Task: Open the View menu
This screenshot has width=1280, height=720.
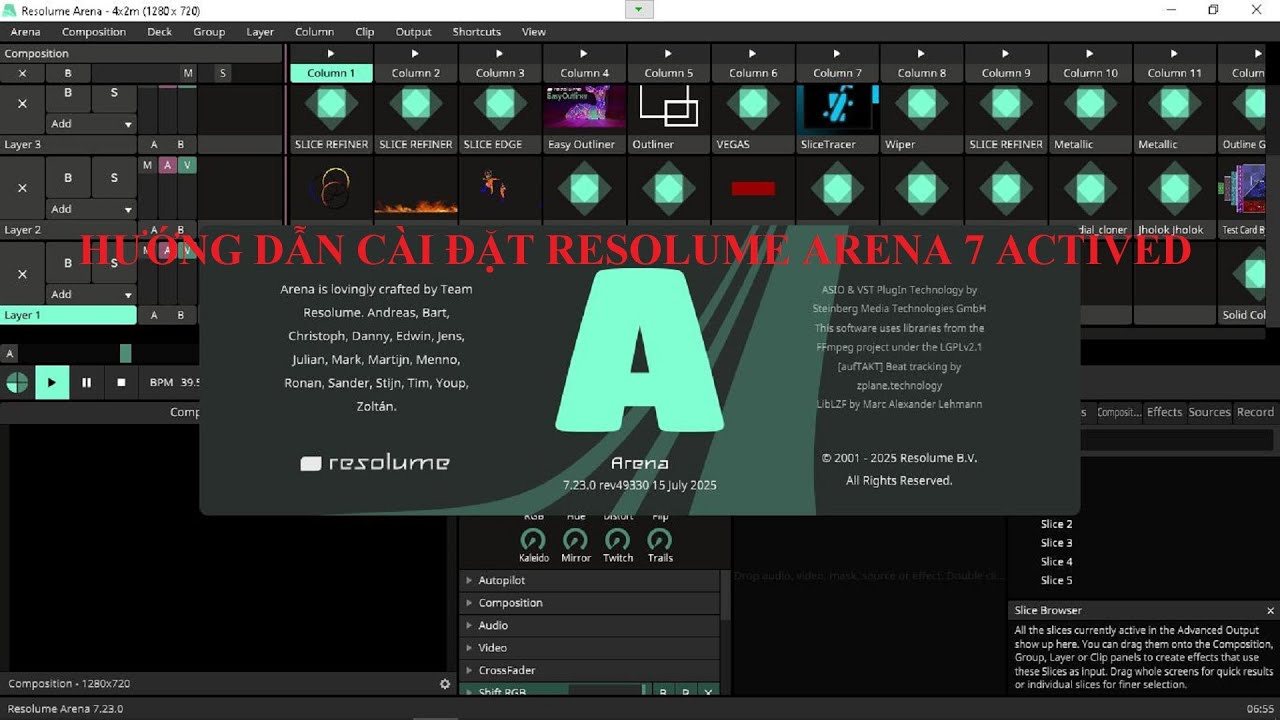Action: pos(534,32)
